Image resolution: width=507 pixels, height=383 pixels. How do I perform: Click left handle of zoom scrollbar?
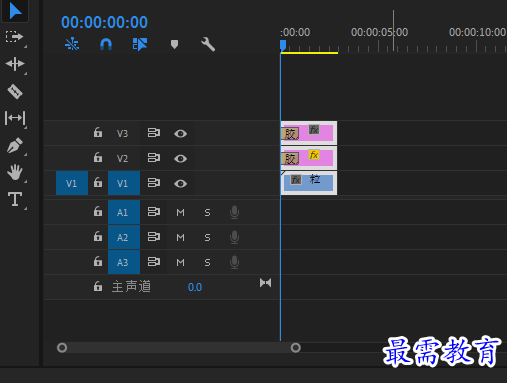tap(62, 348)
